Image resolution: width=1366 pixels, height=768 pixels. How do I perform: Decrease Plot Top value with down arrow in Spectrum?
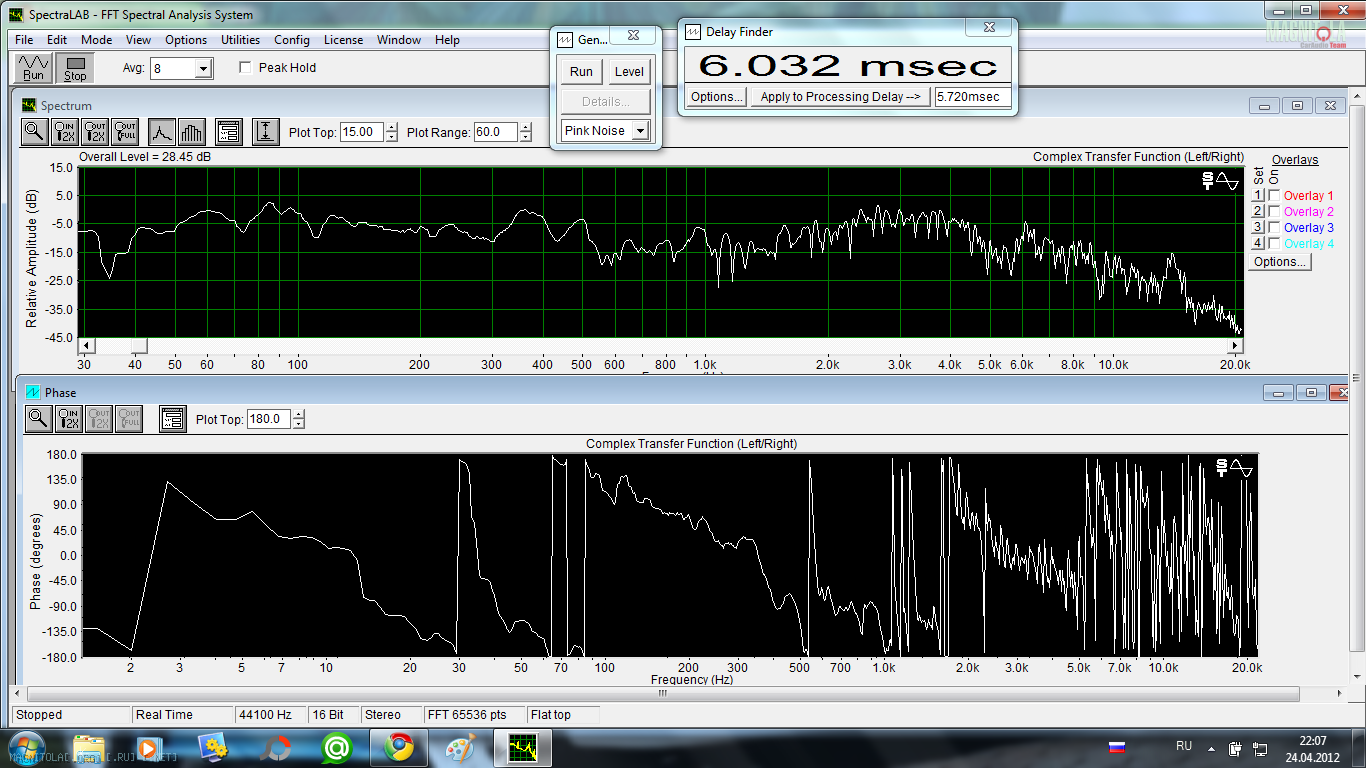(x=391, y=137)
